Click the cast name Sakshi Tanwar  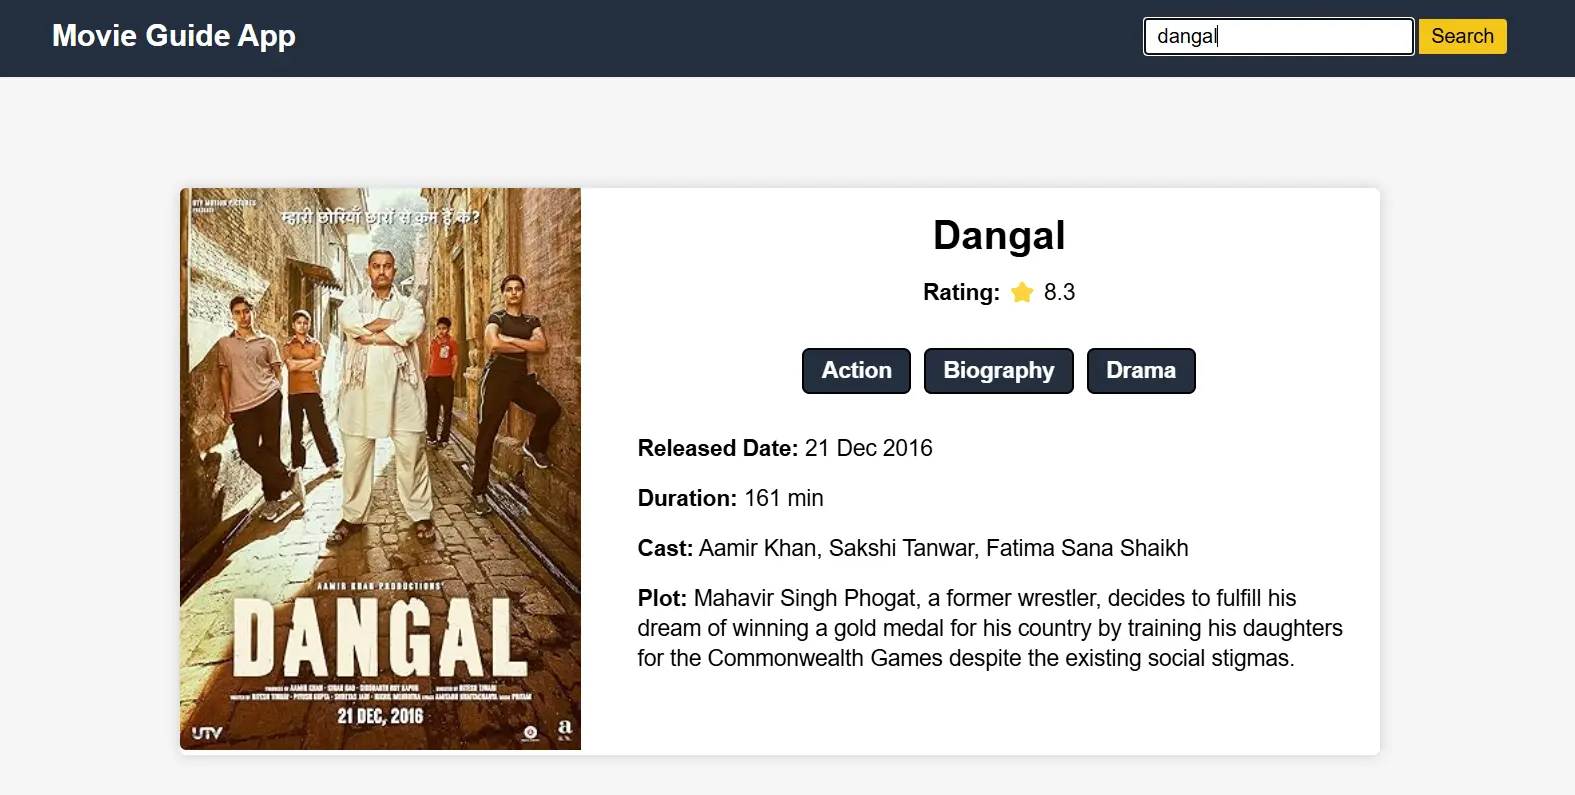(902, 548)
